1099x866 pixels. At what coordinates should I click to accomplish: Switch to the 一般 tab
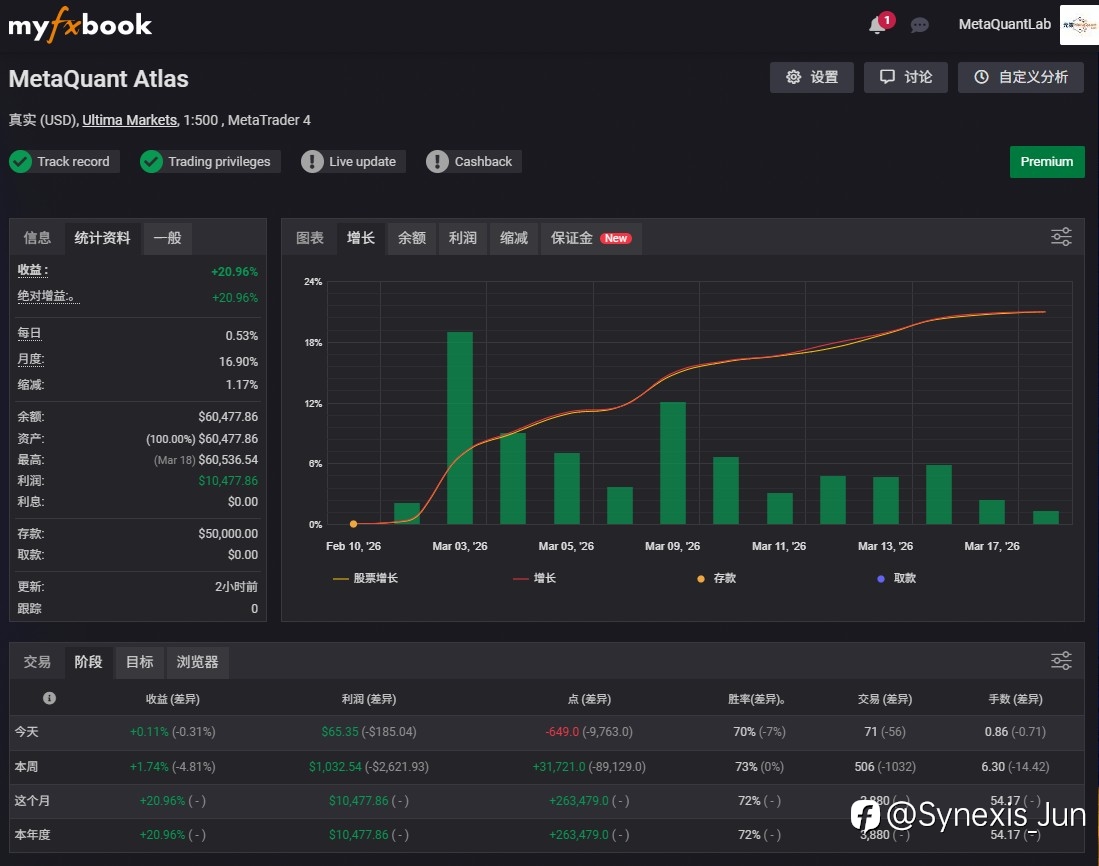[x=168, y=238]
